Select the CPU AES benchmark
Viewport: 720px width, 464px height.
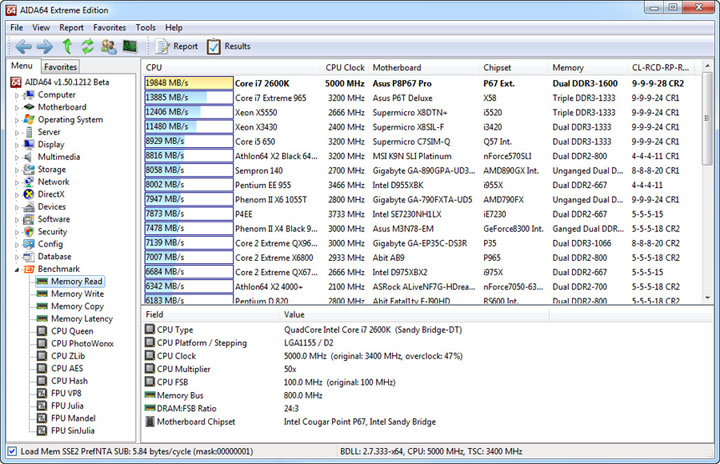tap(67, 368)
